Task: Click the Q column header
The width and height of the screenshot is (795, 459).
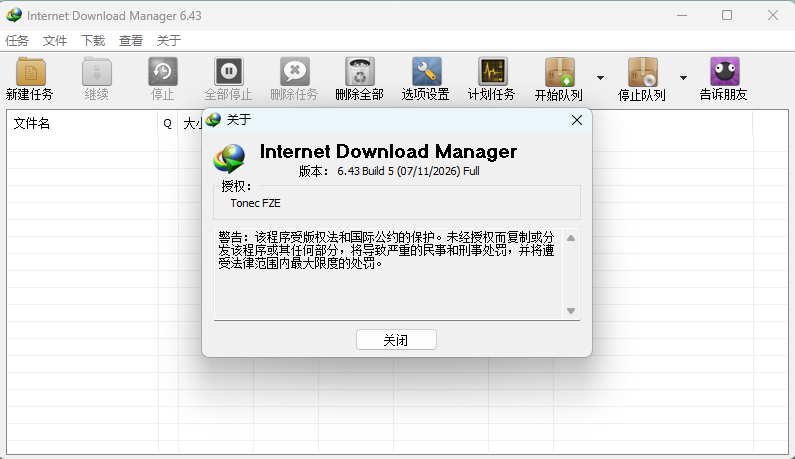Action: (x=168, y=123)
